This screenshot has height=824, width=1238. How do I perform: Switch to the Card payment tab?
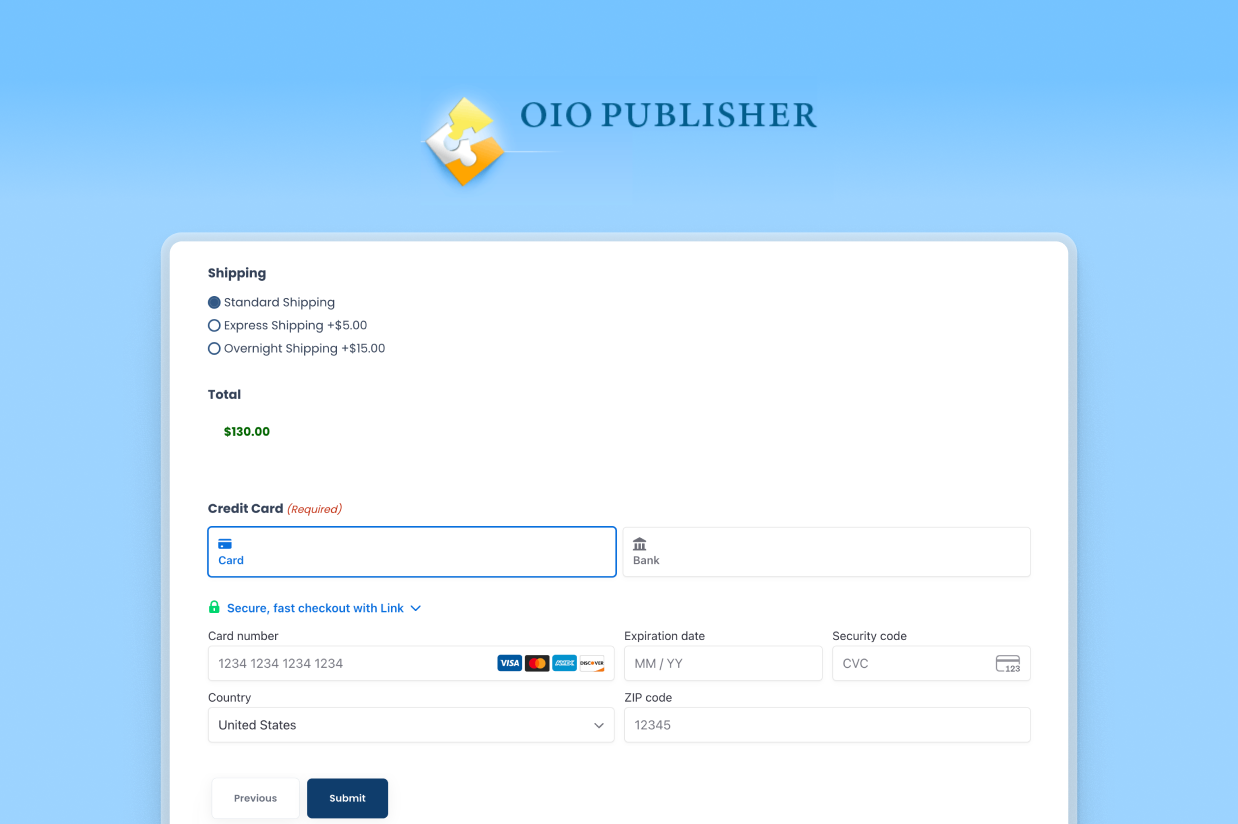411,552
